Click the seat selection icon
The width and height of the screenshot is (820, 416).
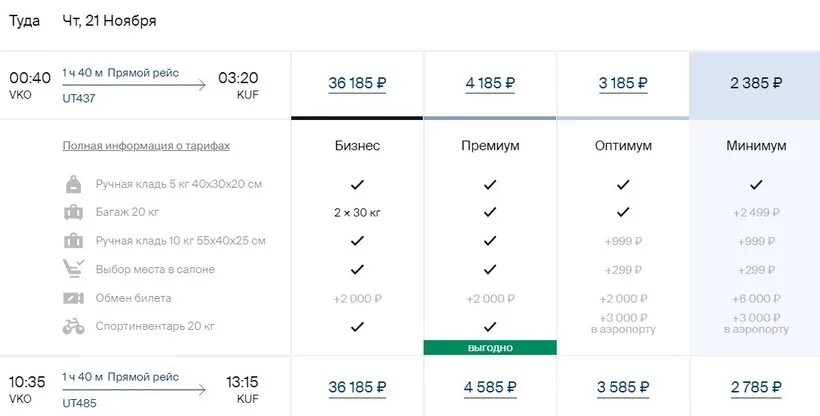click(74, 269)
